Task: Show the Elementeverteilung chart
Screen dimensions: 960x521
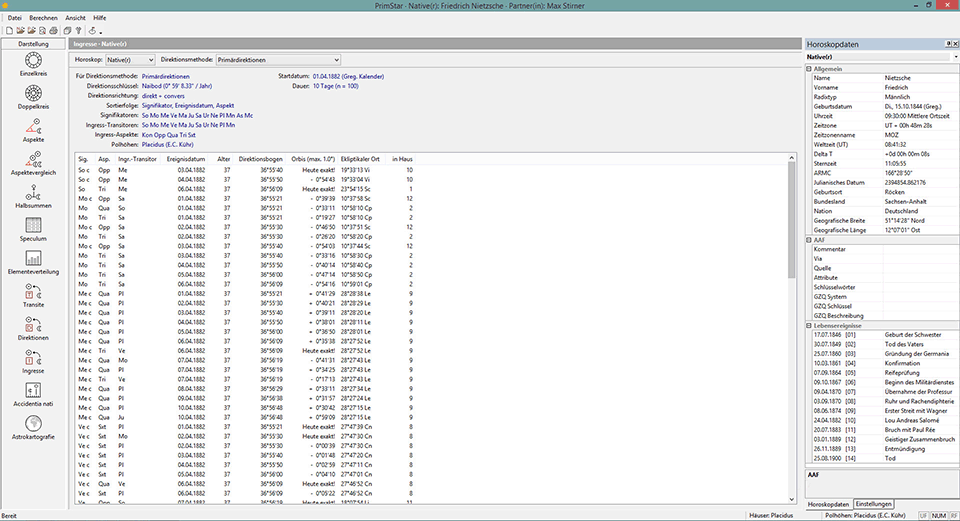Action: (x=33, y=263)
